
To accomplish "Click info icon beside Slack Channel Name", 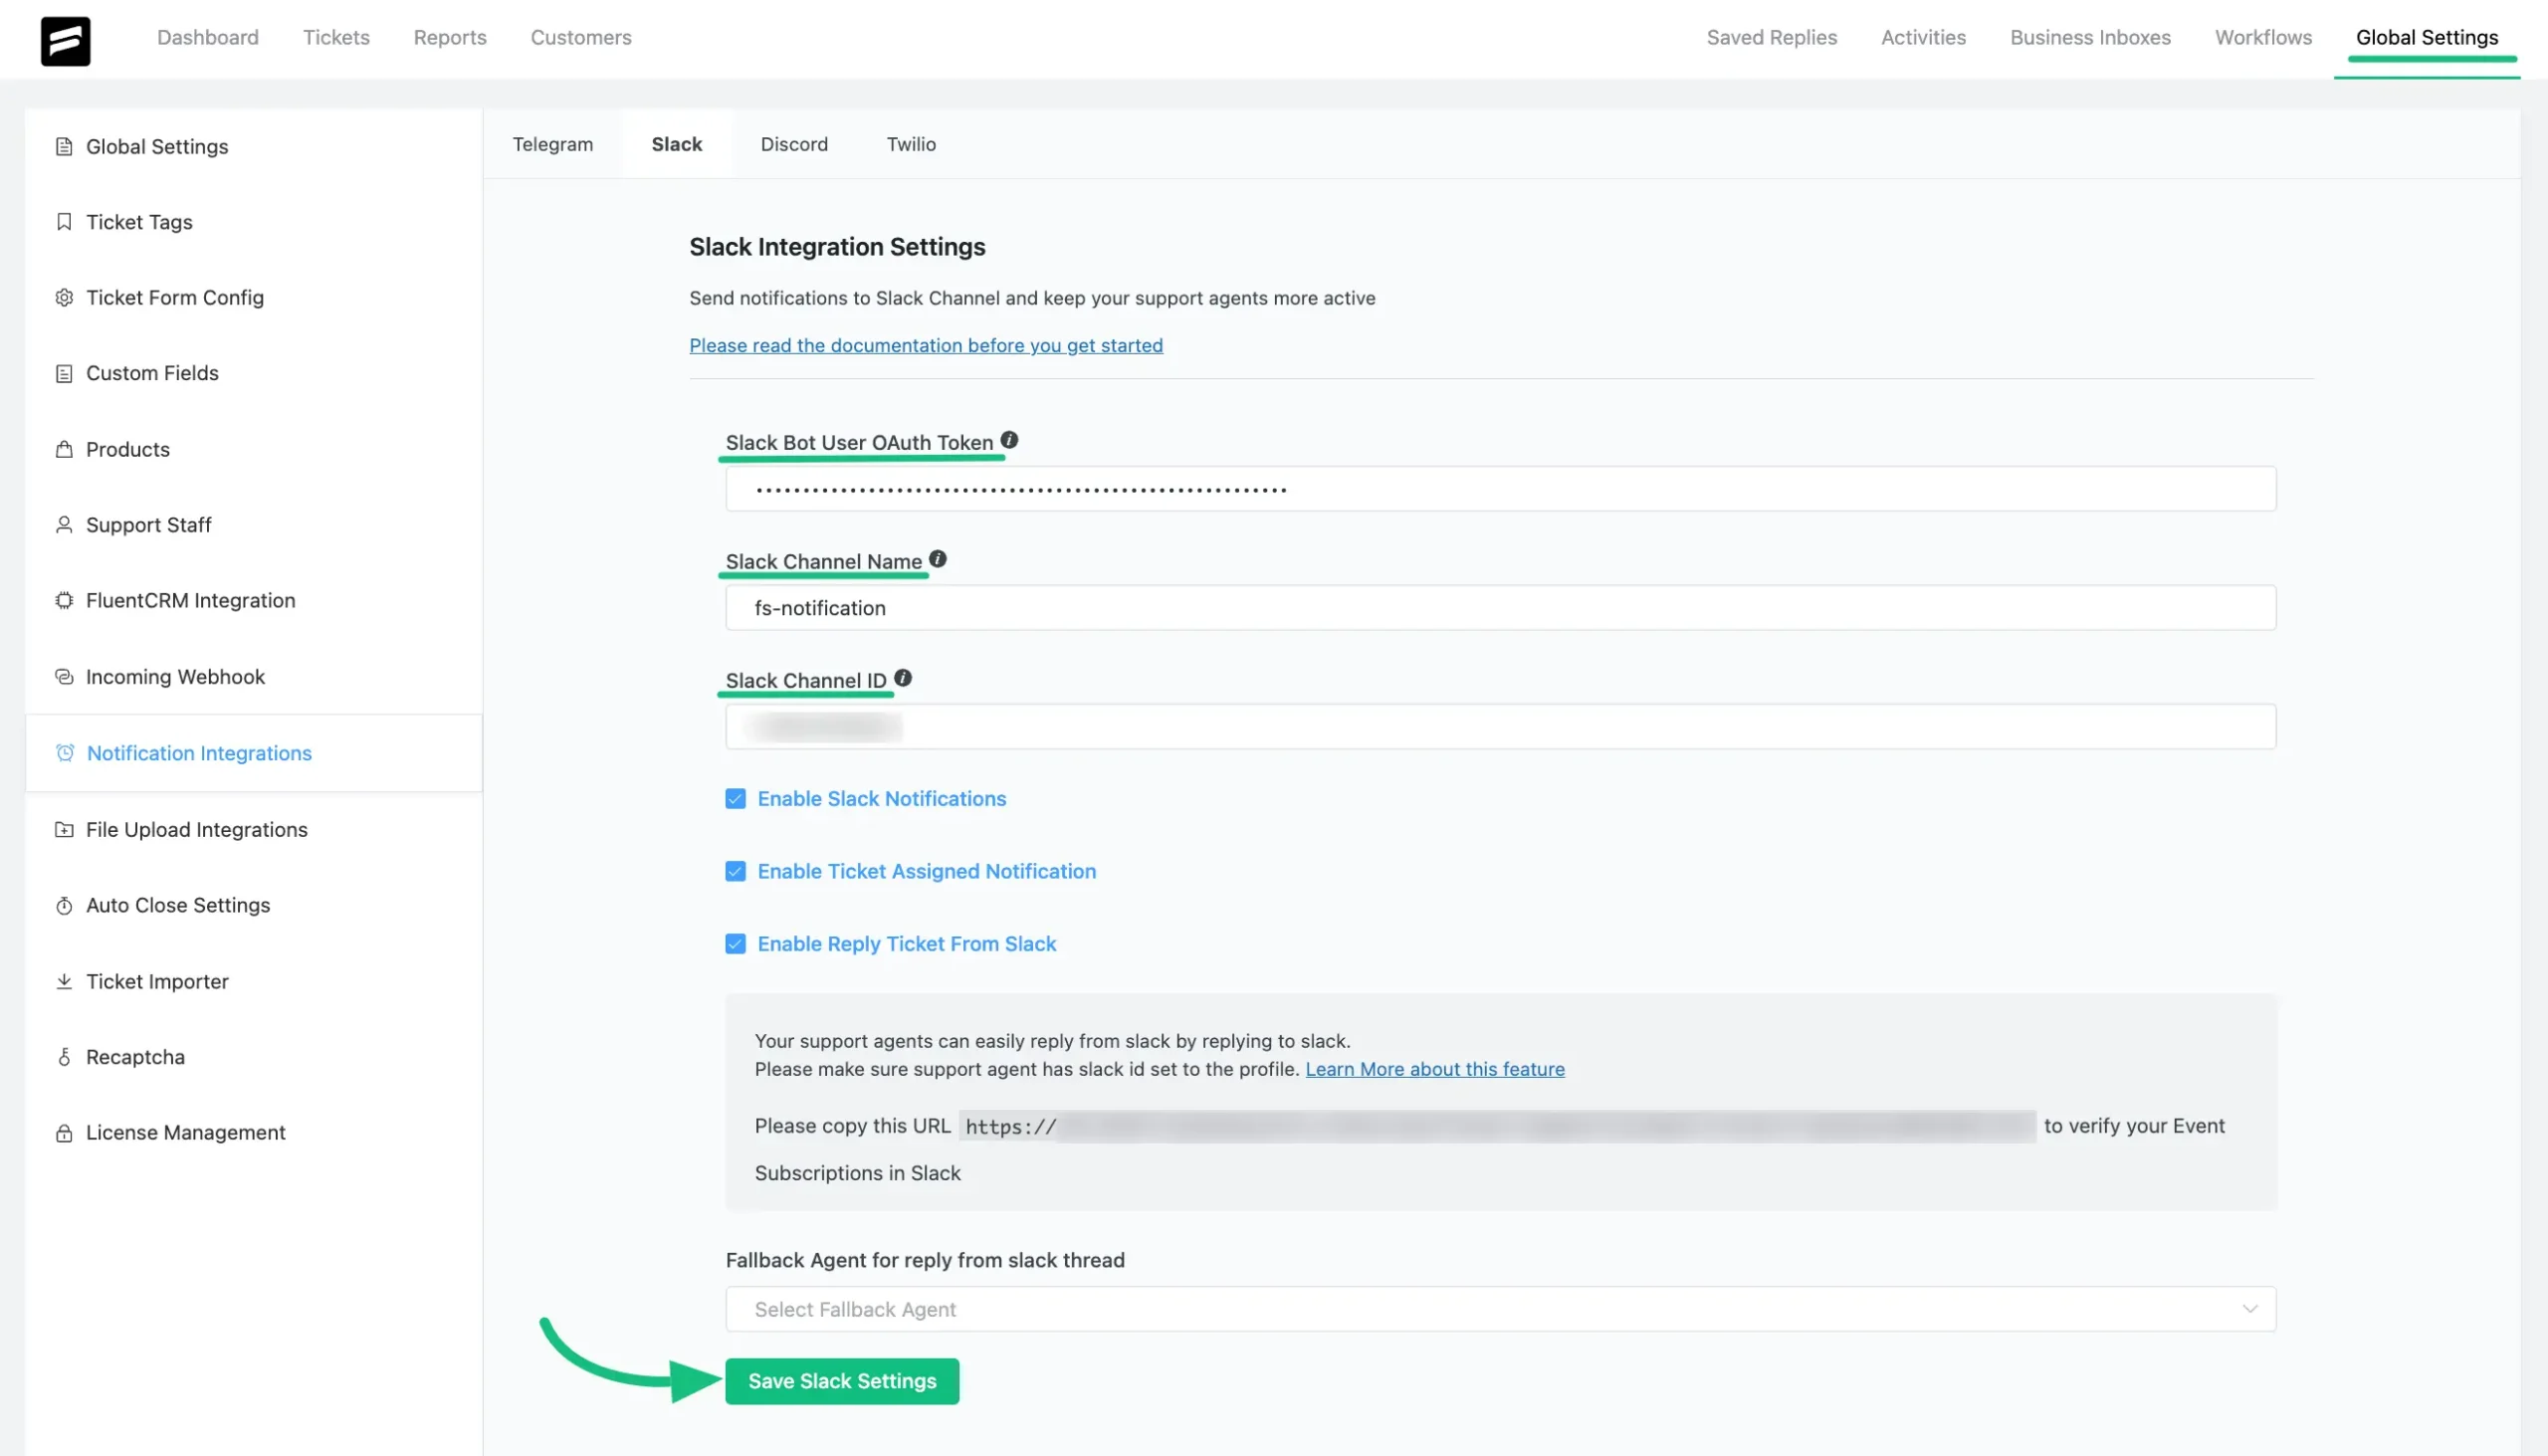I will 938,559.
